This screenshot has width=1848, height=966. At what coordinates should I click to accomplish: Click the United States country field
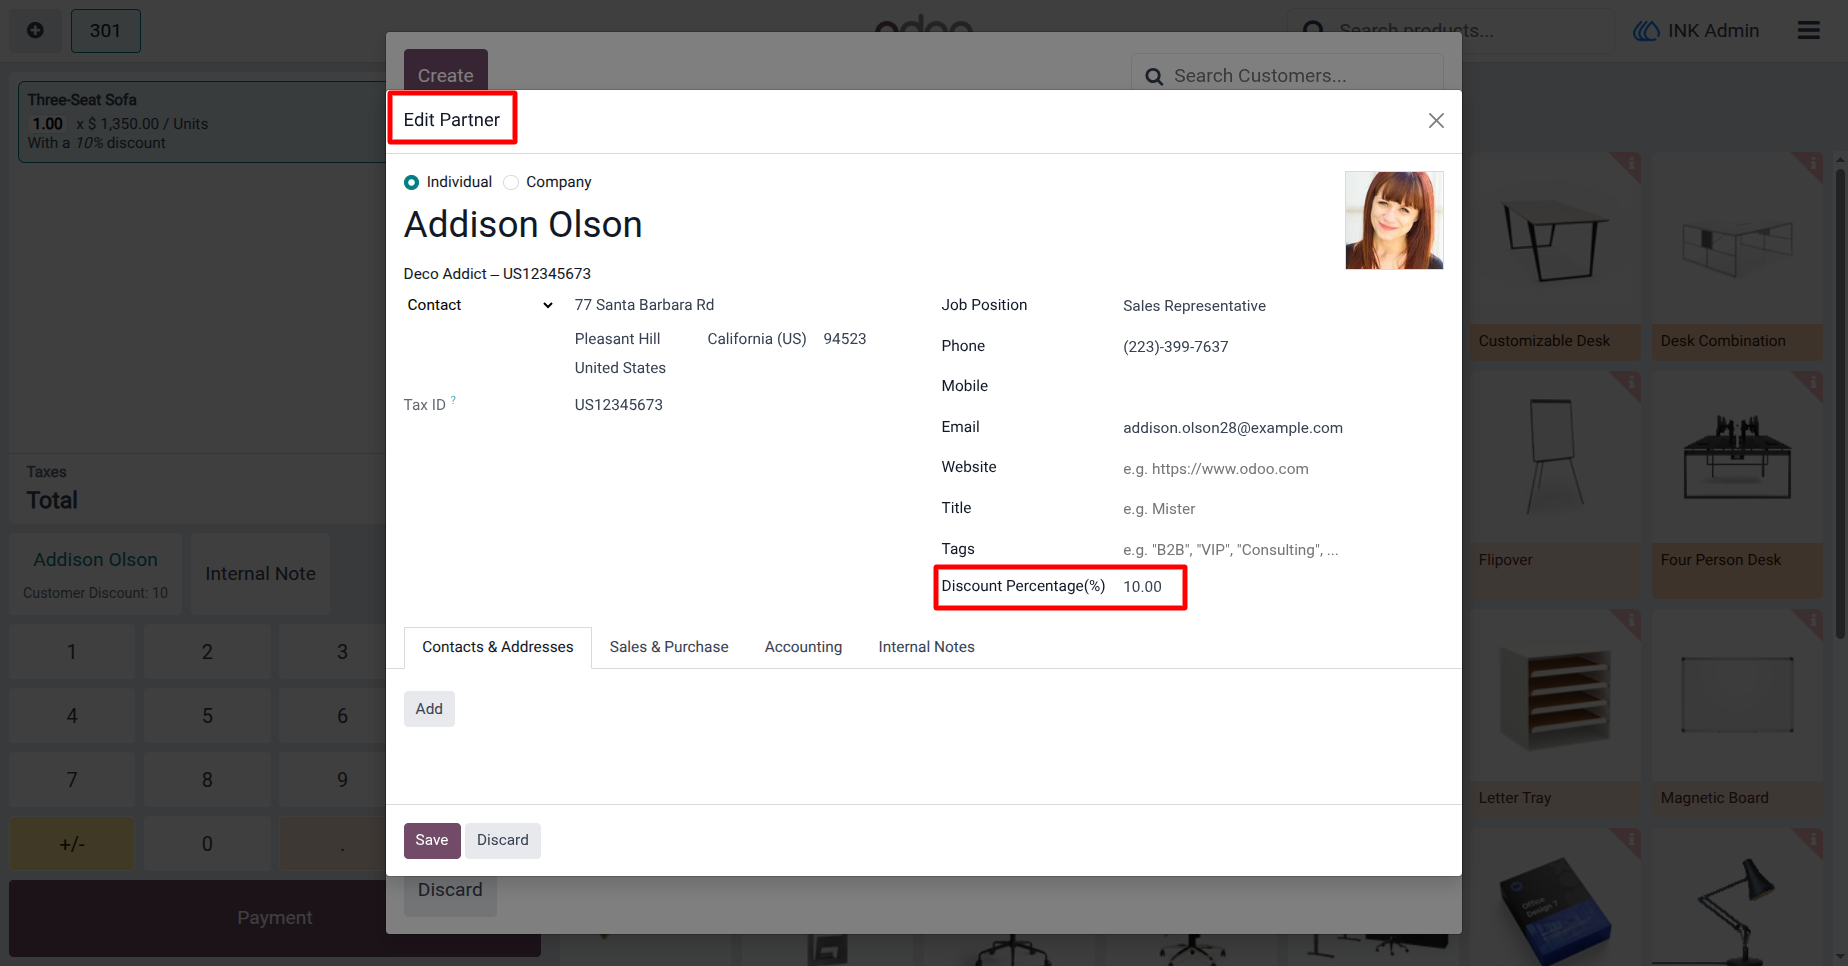click(x=620, y=368)
